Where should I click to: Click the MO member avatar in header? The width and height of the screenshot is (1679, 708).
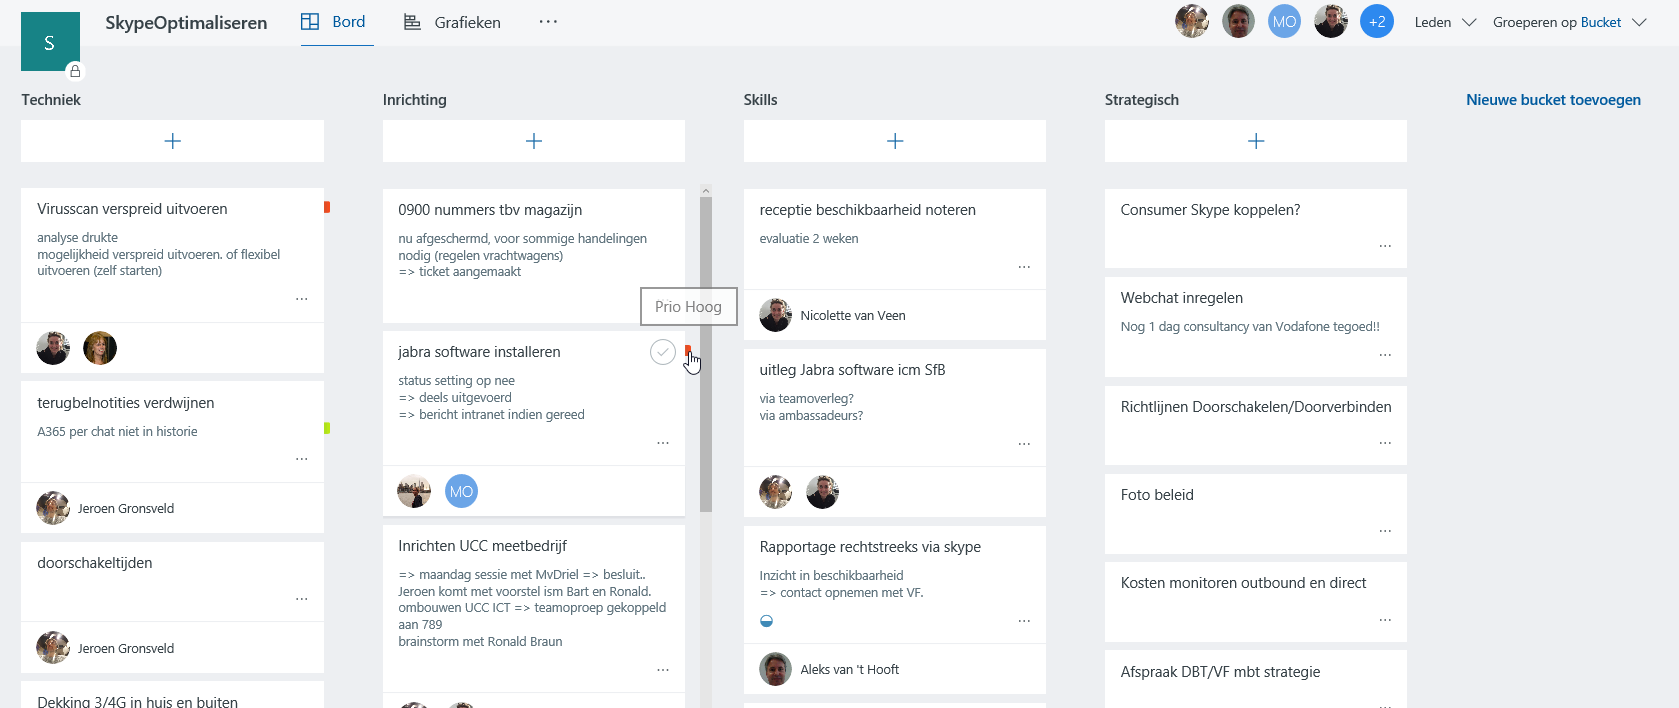1284,21
